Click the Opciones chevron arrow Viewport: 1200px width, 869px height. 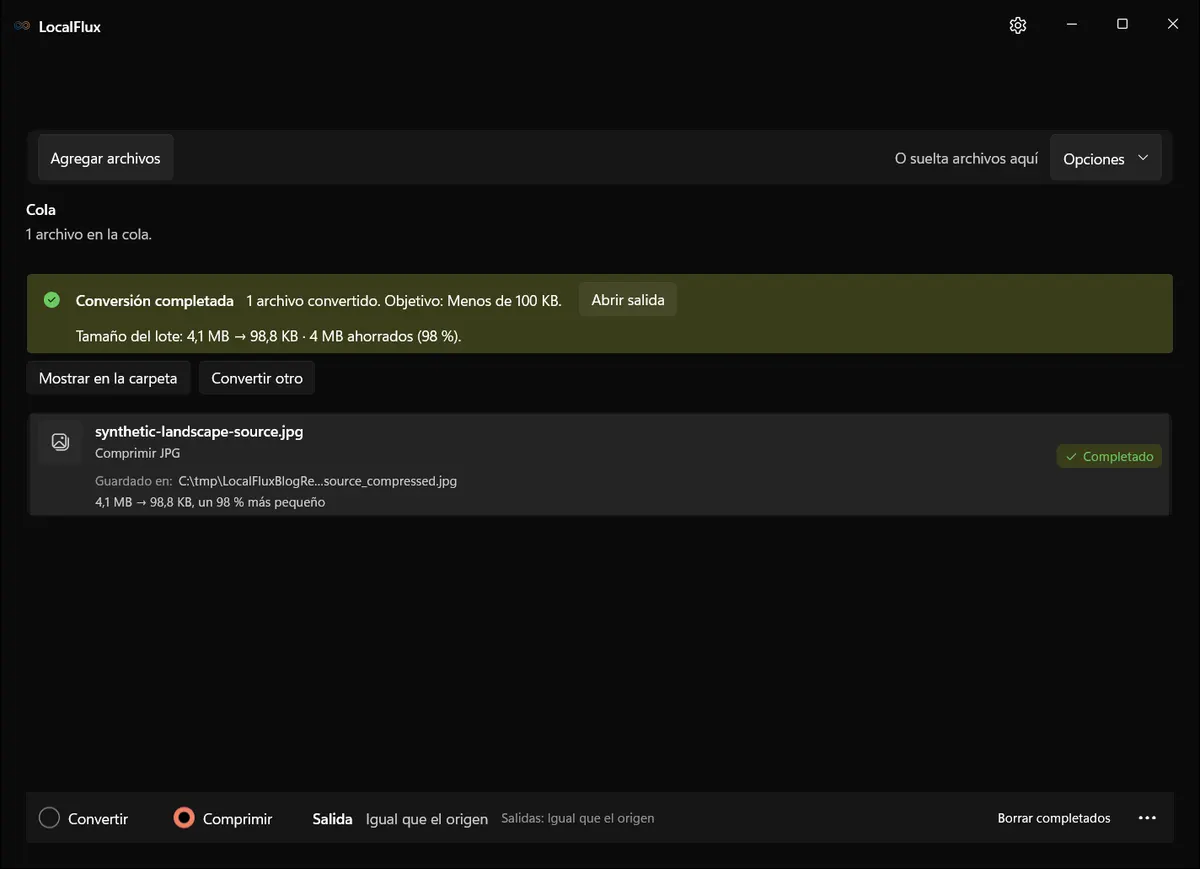coord(1143,158)
